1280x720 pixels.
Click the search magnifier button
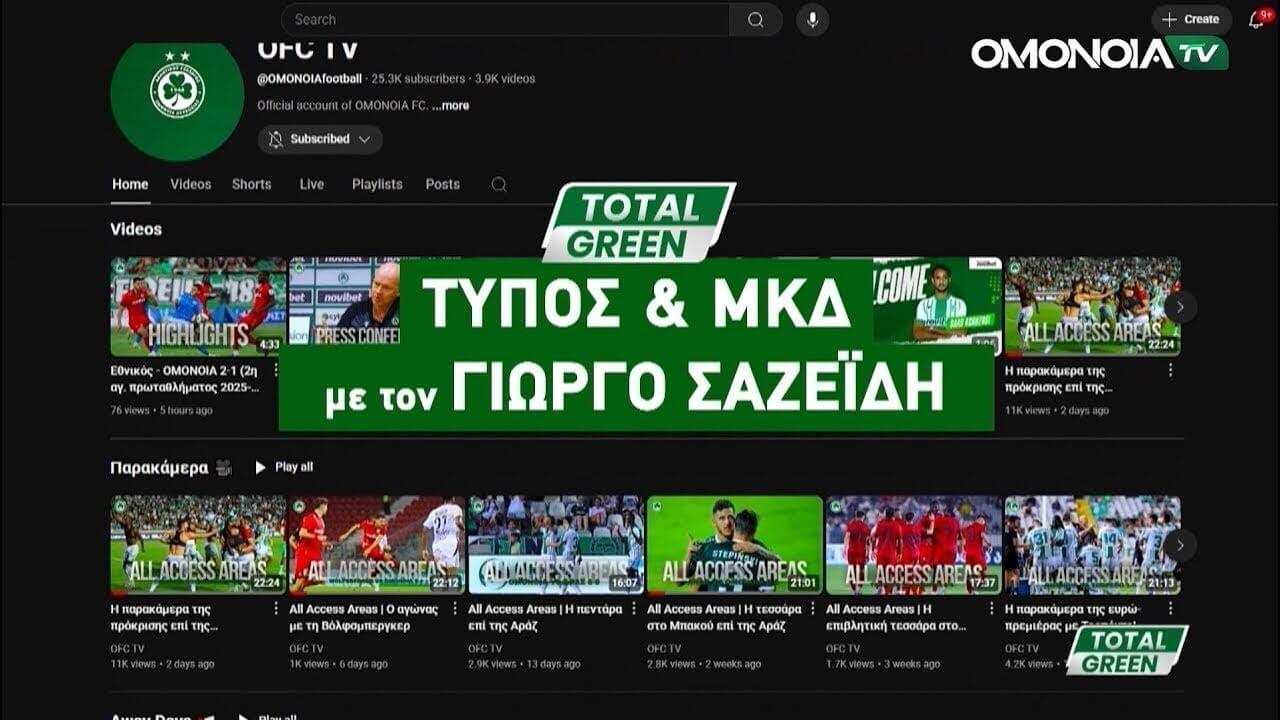click(x=756, y=20)
